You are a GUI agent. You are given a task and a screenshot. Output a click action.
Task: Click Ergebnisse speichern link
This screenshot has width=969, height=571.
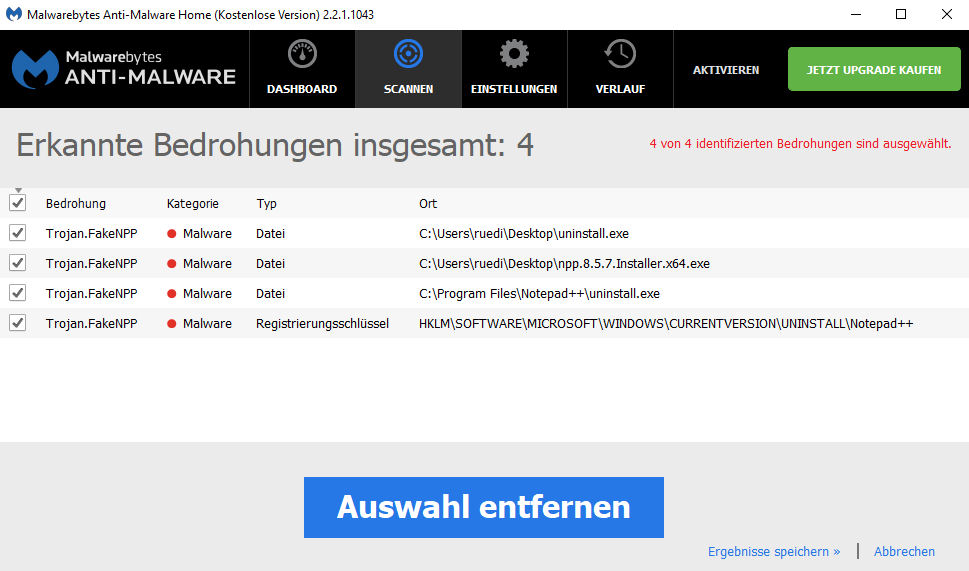click(x=774, y=551)
